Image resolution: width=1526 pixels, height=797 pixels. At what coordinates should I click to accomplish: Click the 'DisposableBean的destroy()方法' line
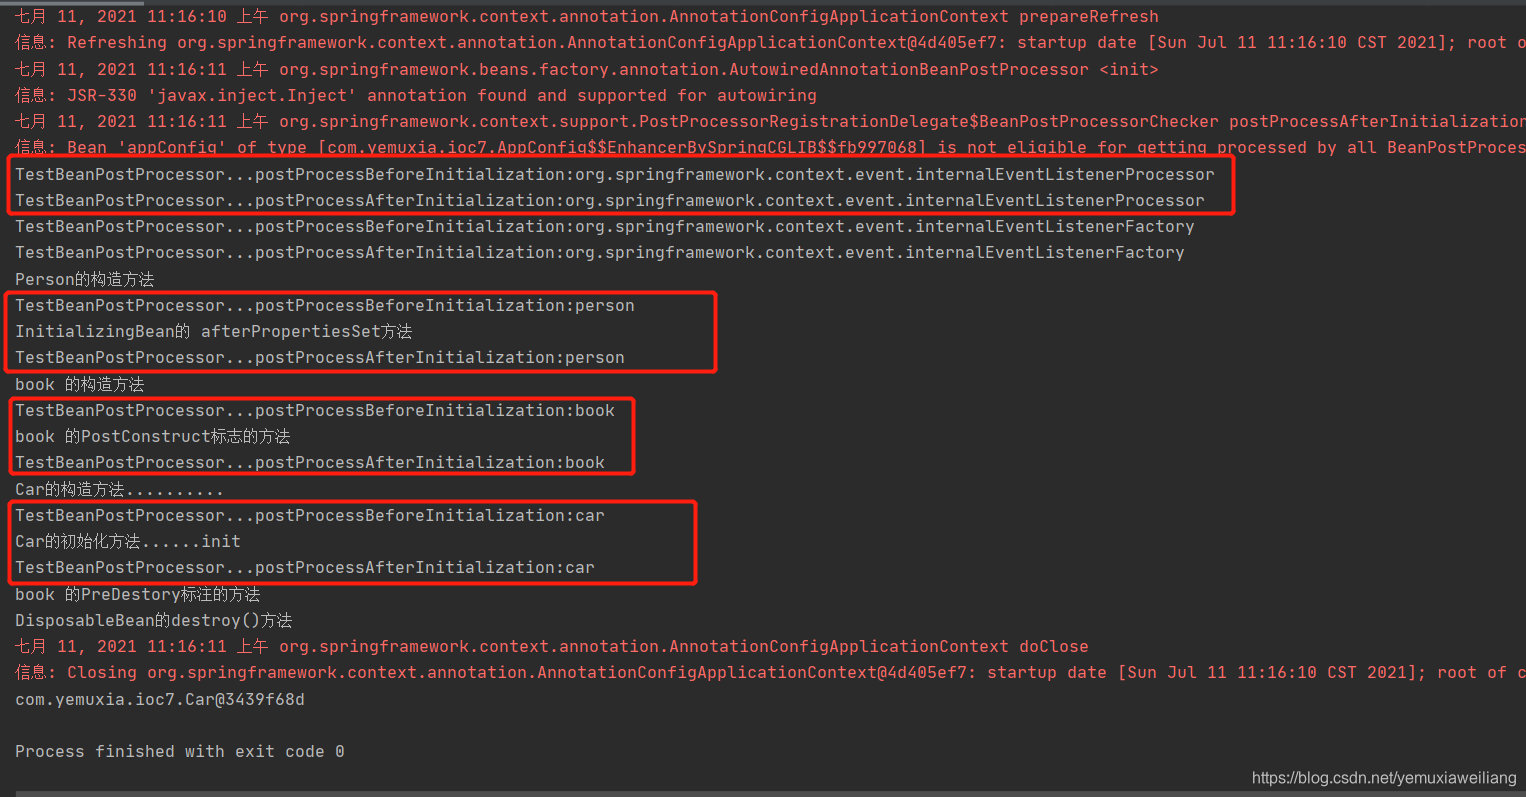click(154, 621)
